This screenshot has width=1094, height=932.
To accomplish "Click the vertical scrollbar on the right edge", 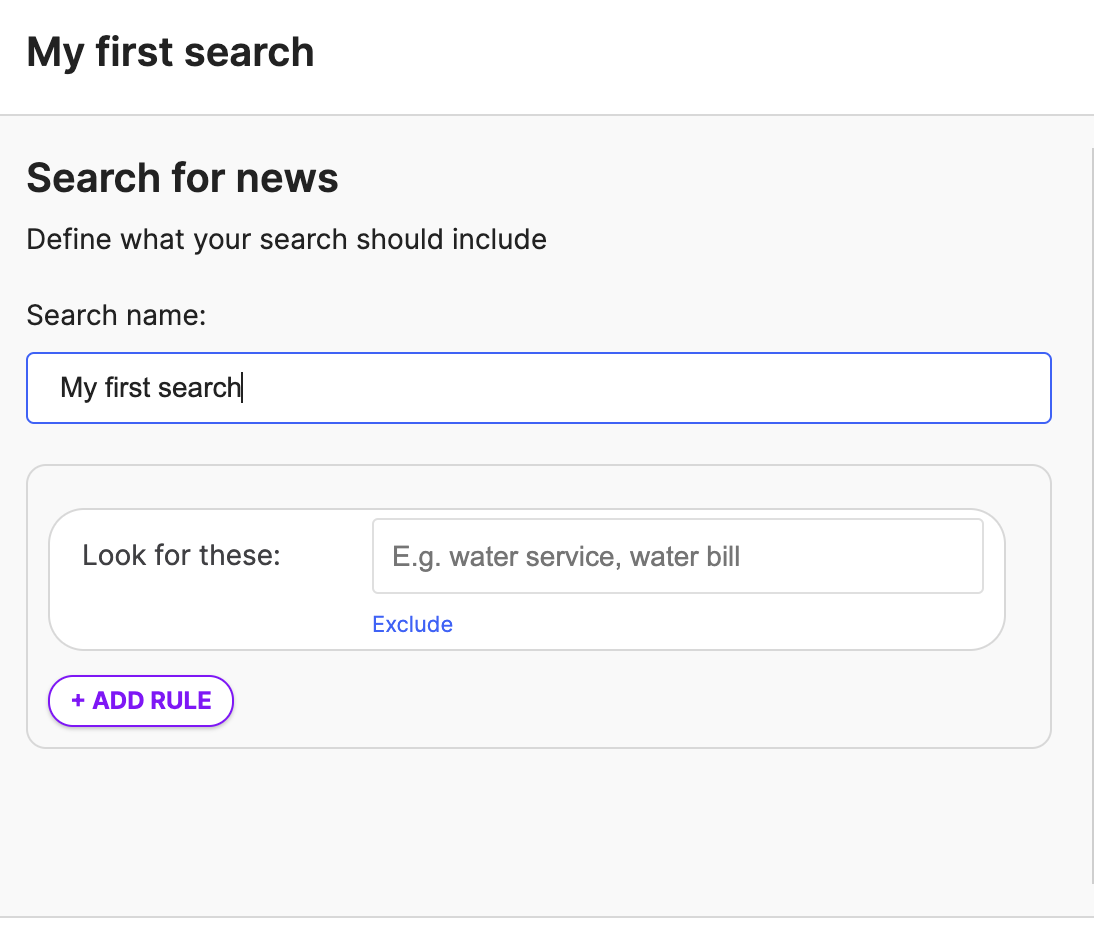I will (x=1091, y=516).
